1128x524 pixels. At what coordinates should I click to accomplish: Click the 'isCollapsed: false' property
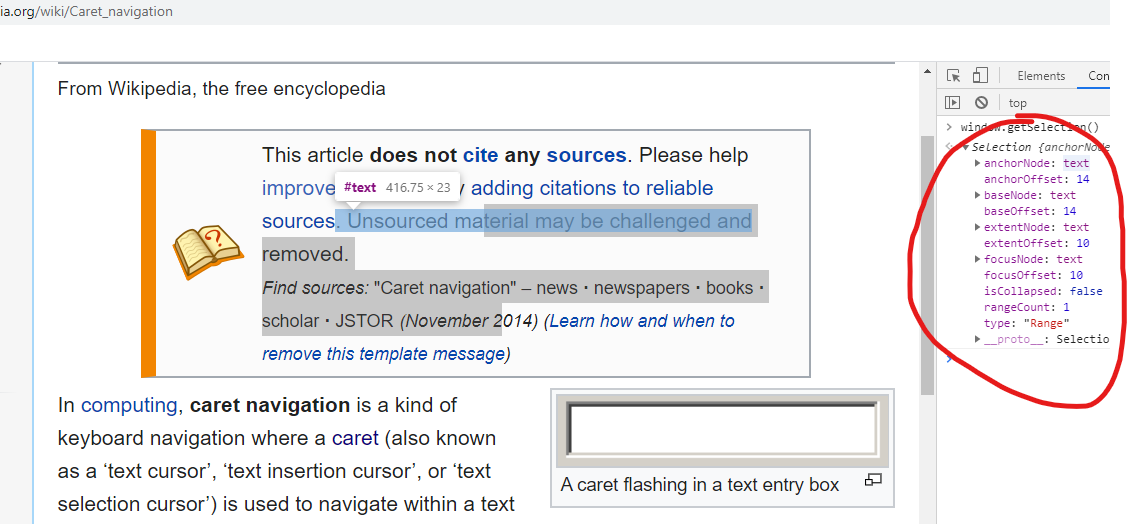click(1043, 291)
